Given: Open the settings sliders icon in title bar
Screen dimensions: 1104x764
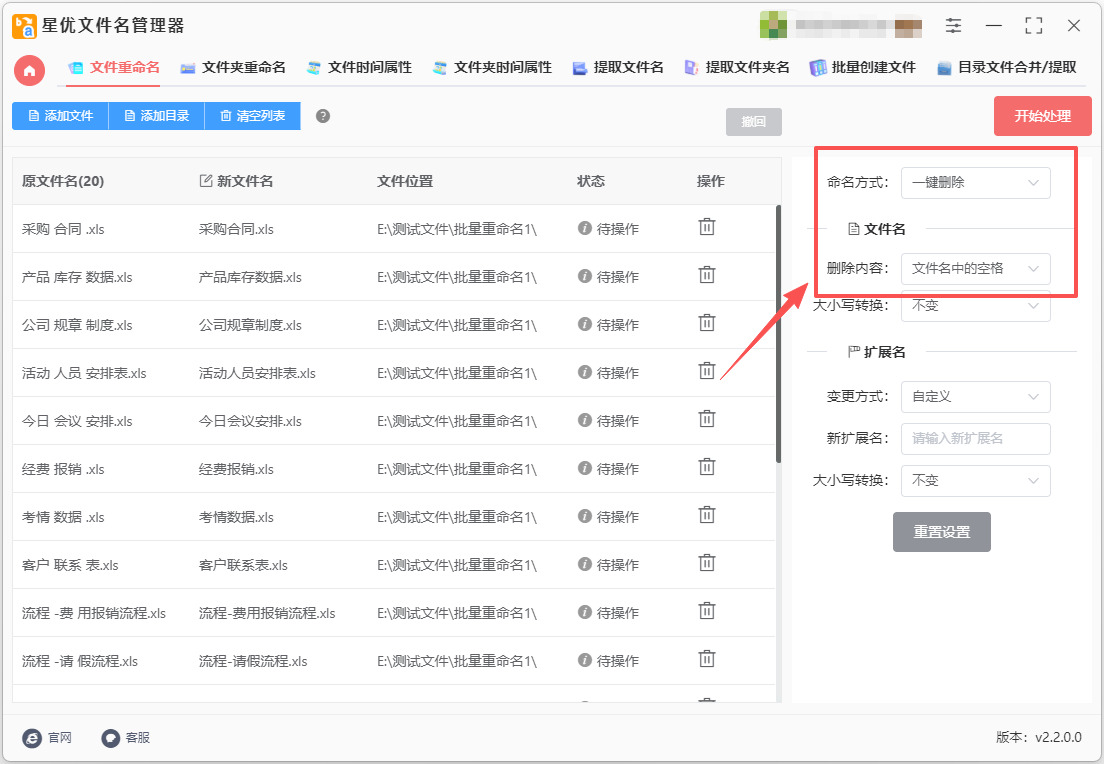Looking at the screenshot, I should coord(953,26).
